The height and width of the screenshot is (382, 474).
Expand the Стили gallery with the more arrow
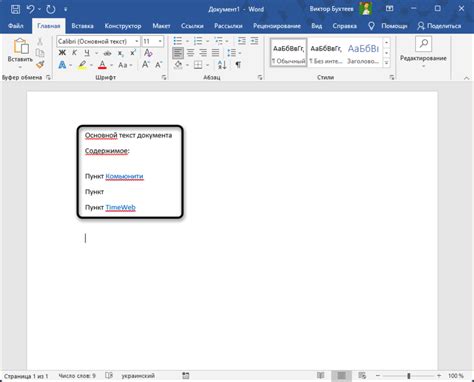387,63
